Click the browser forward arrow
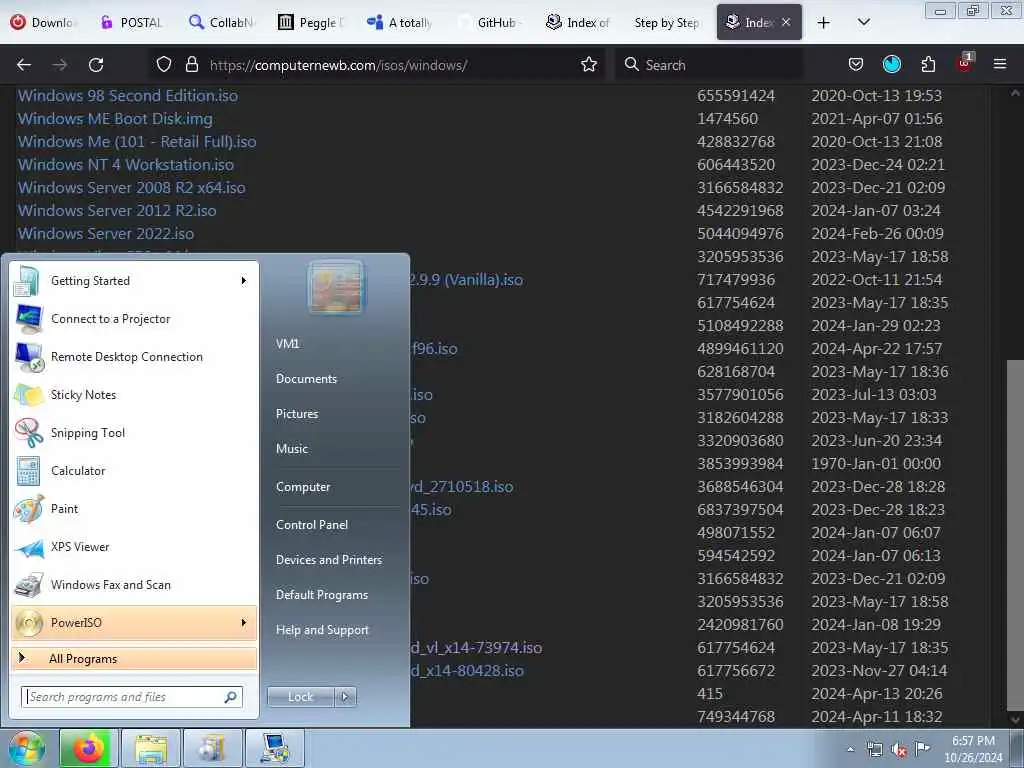The width and height of the screenshot is (1024, 768). [x=59, y=65]
